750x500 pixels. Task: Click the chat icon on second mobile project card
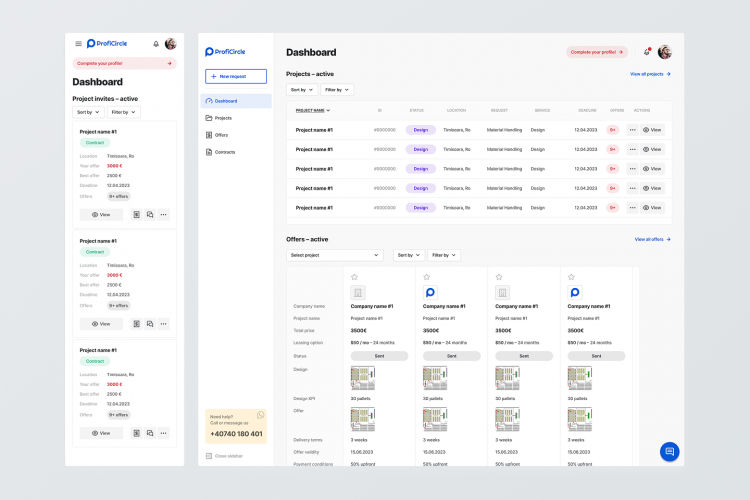point(150,324)
